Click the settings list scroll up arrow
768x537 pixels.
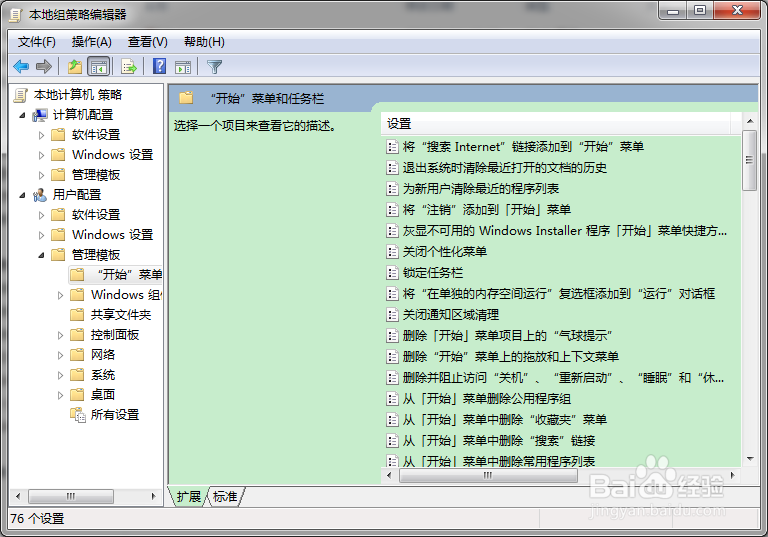coord(749,121)
